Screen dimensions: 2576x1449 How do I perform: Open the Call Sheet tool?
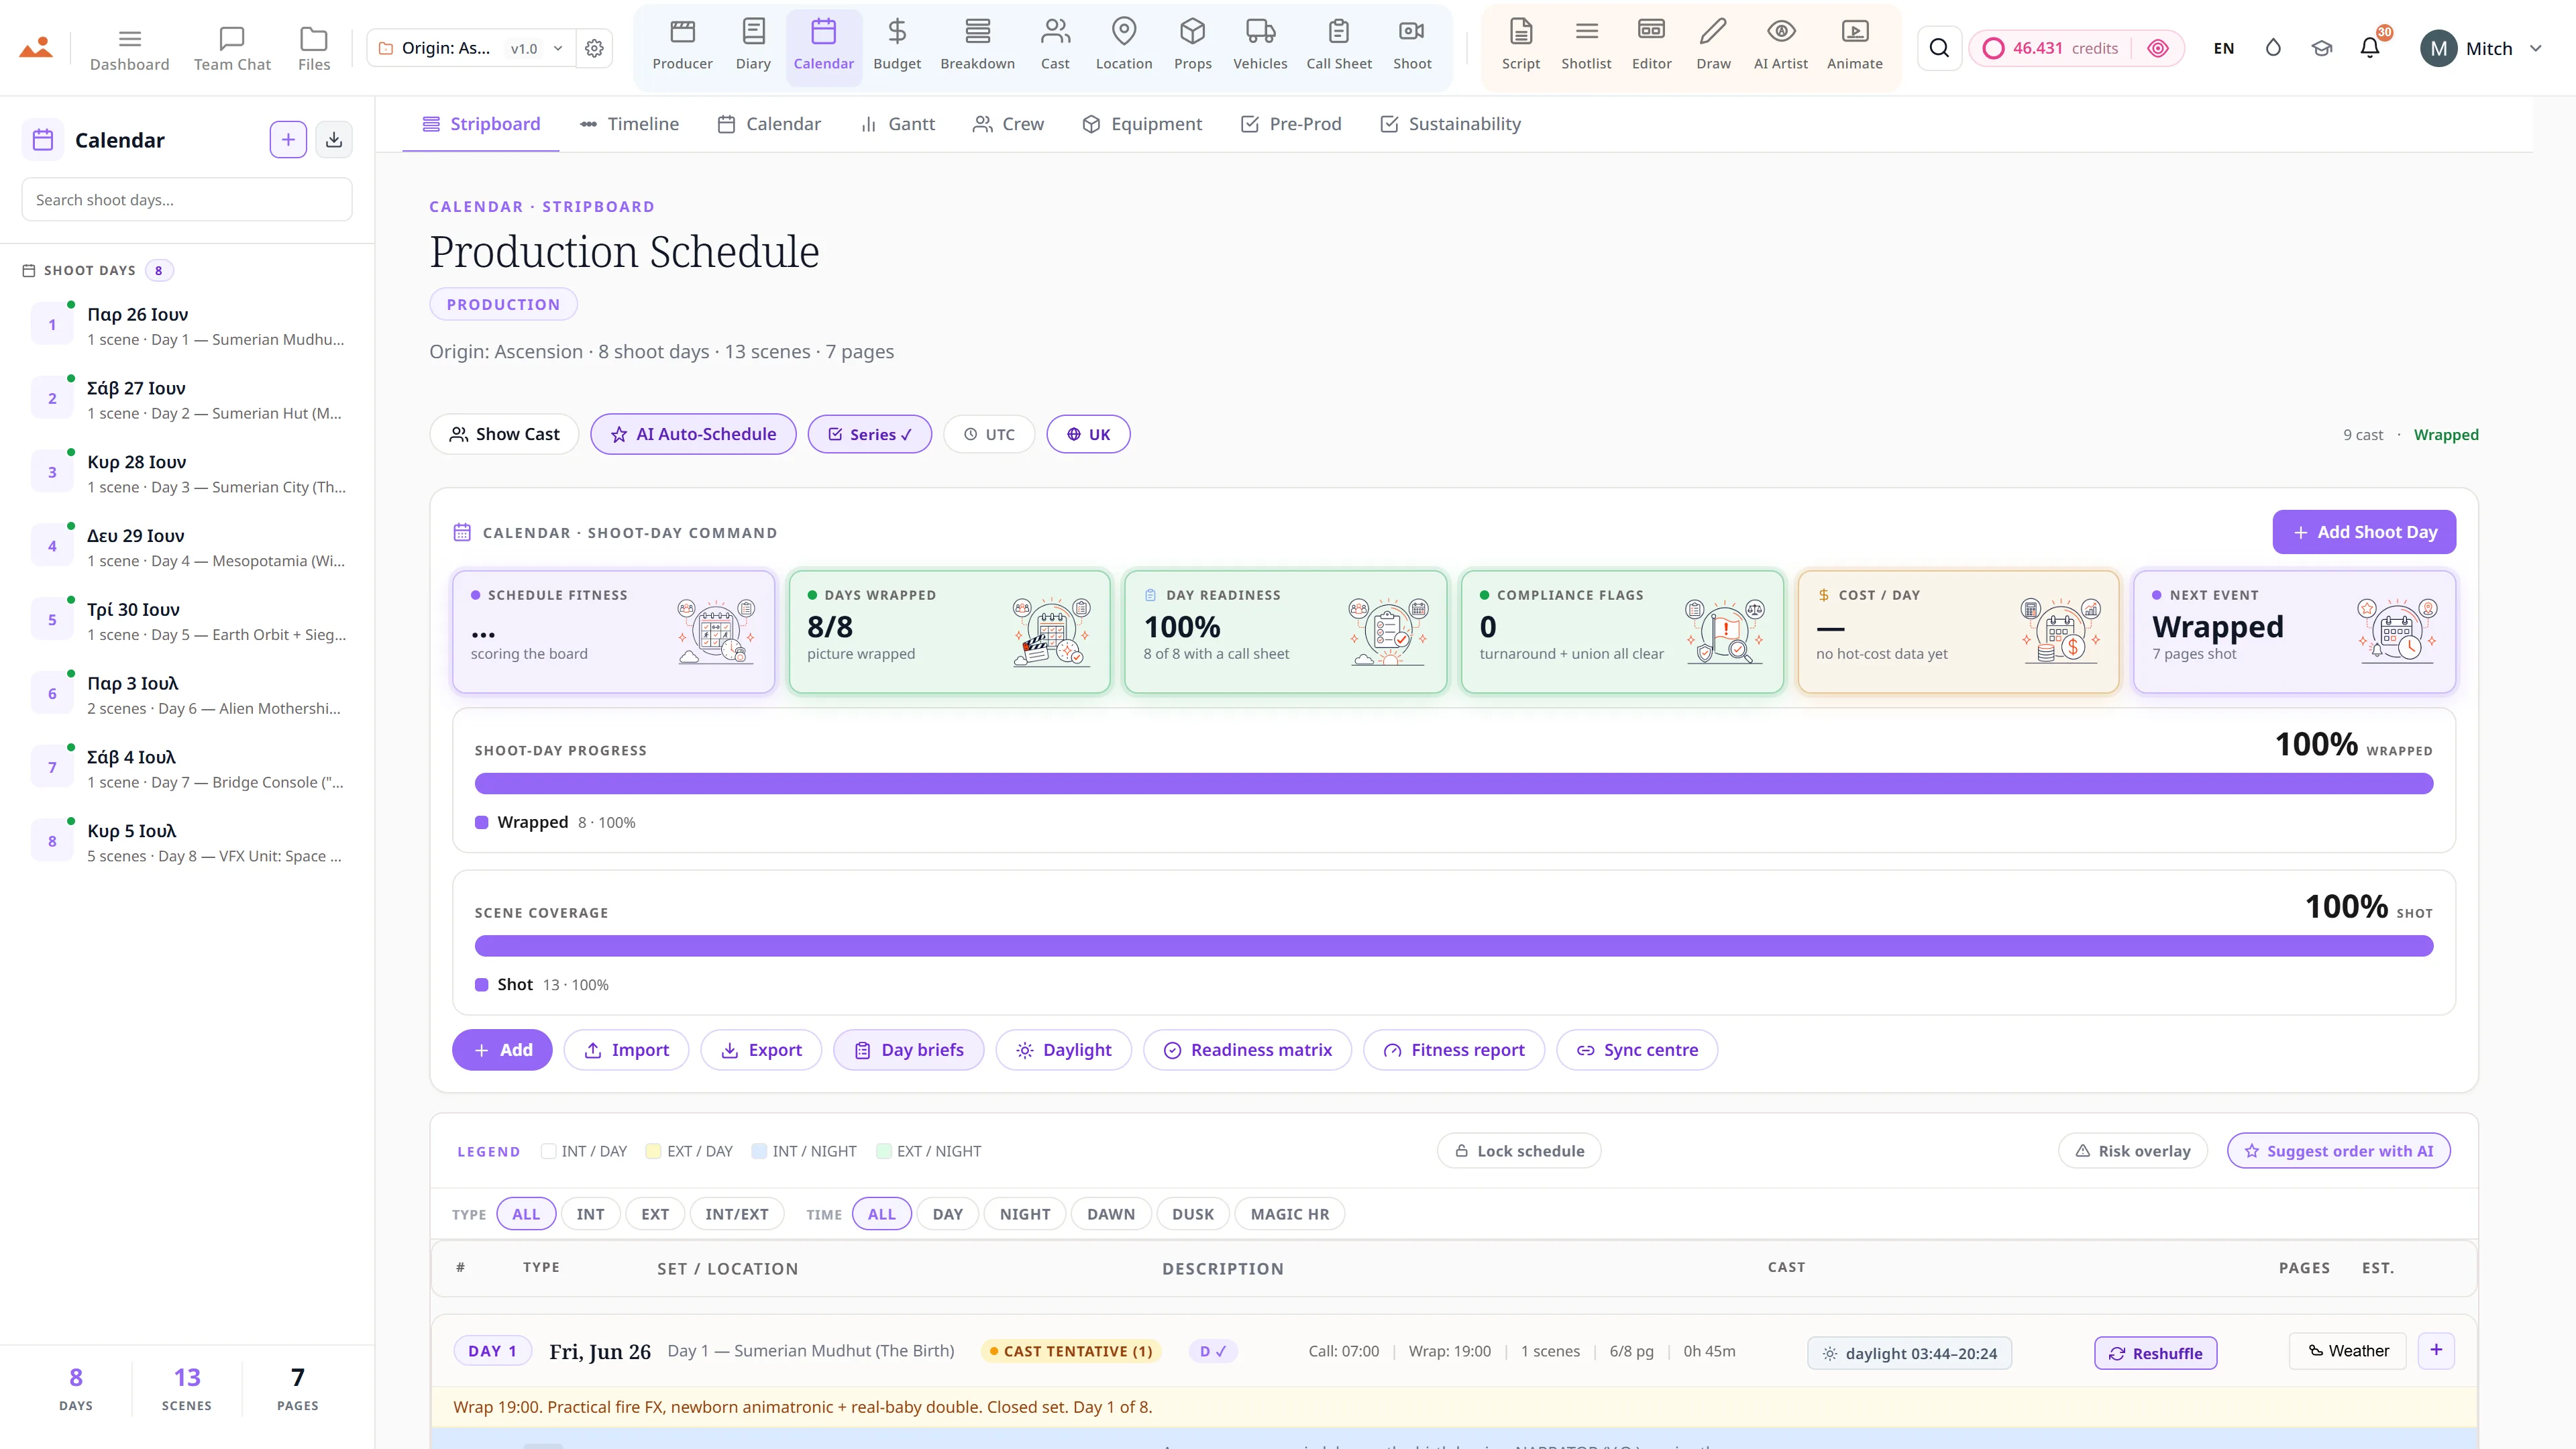tap(1339, 46)
